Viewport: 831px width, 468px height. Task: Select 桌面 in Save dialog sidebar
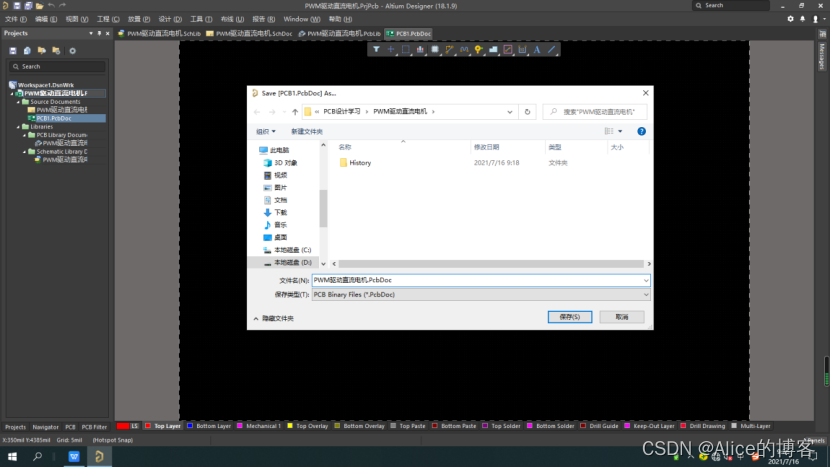tap(275, 237)
